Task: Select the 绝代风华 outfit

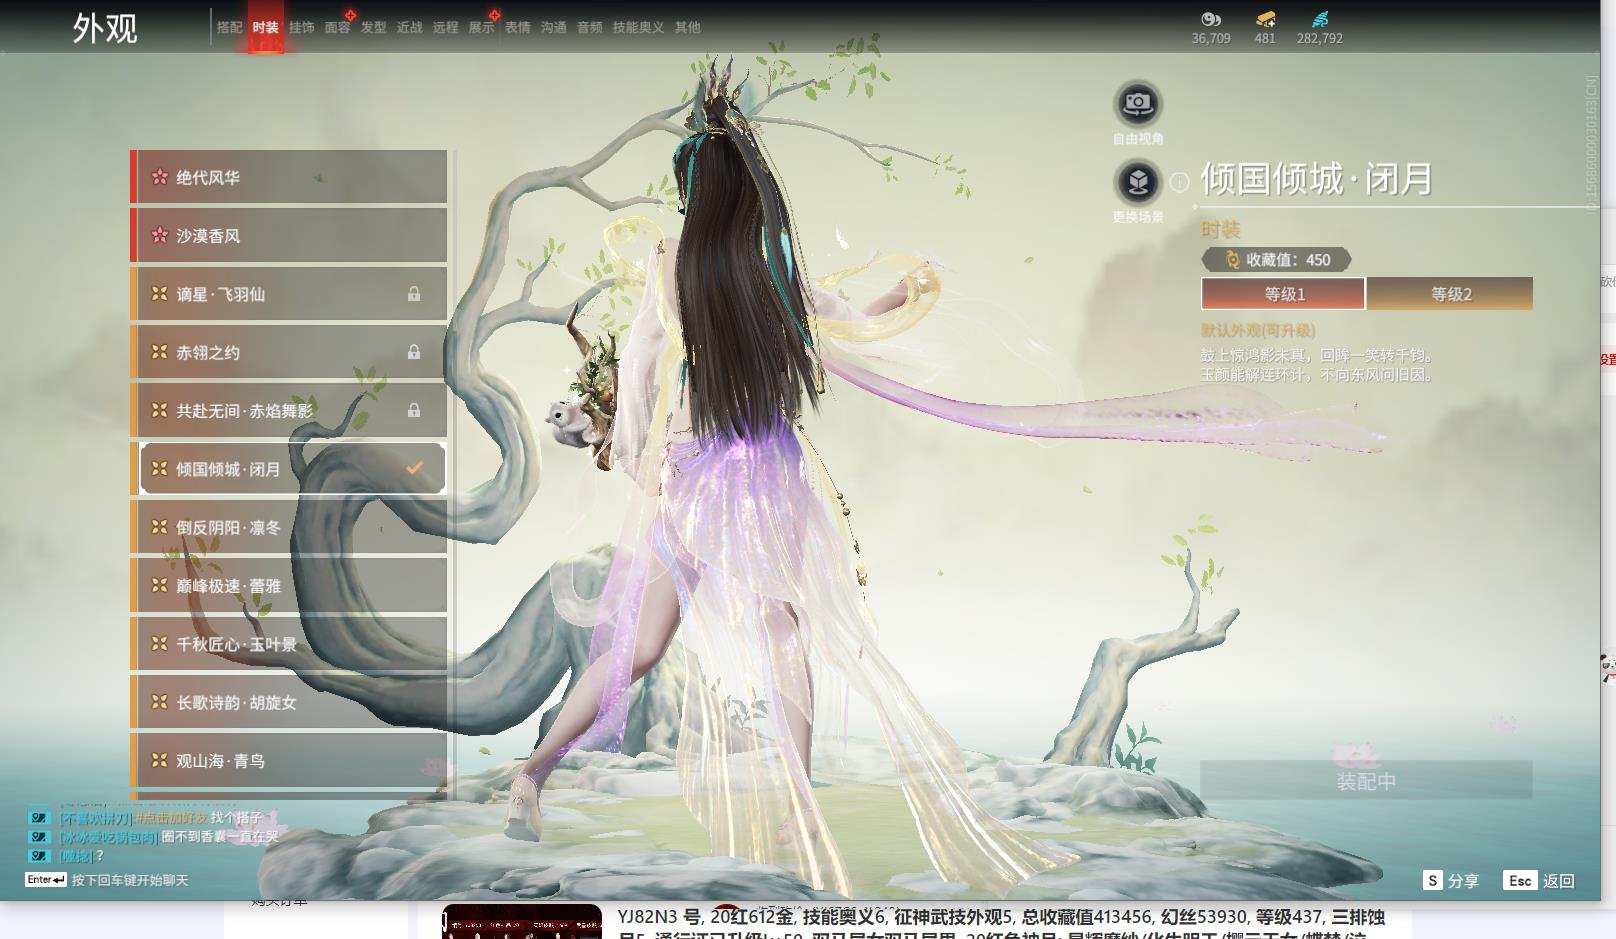Action: pyautogui.click(x=289, y=177)
